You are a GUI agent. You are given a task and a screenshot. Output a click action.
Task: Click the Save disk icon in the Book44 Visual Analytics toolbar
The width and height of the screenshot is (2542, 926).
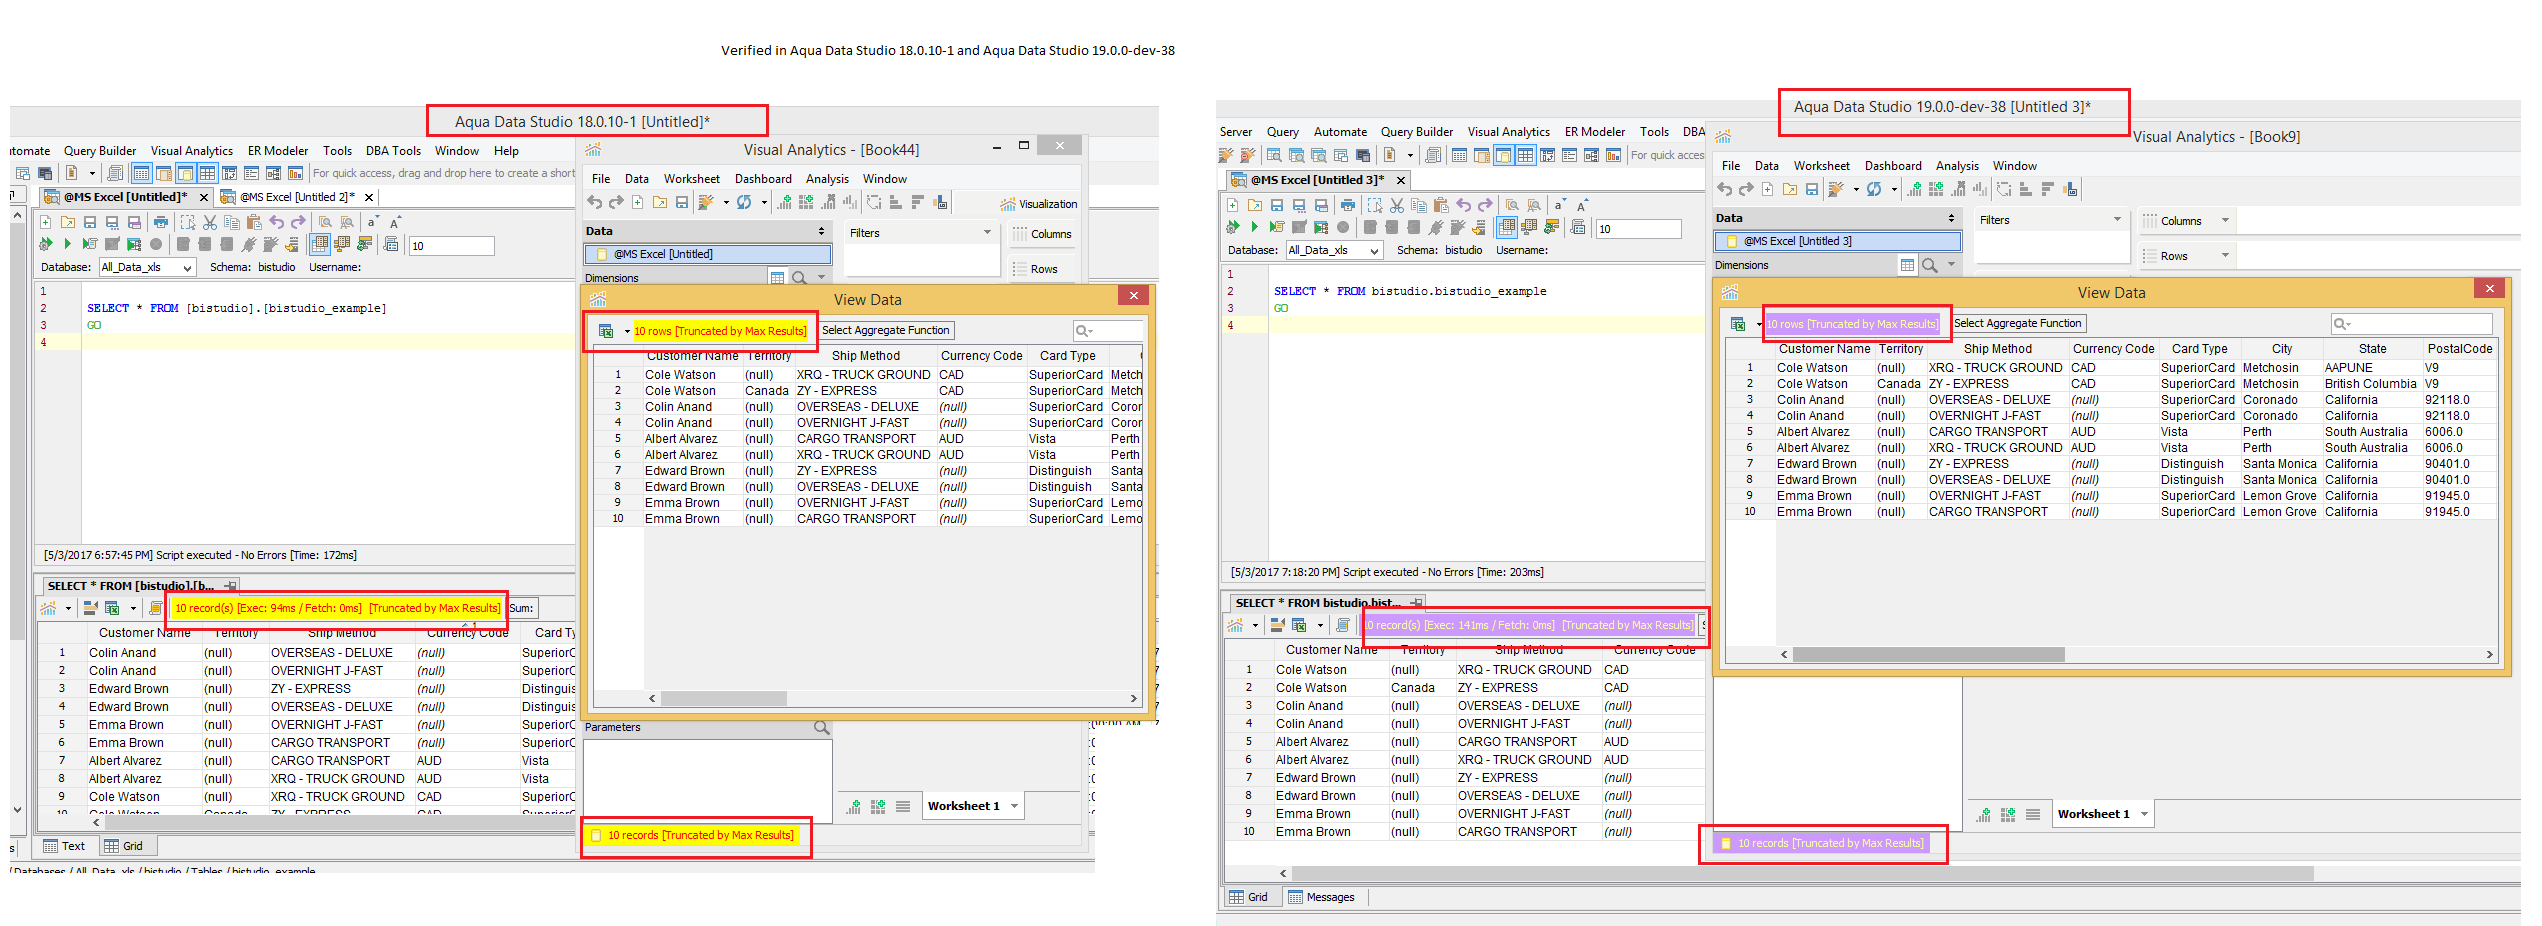[682, 203]
